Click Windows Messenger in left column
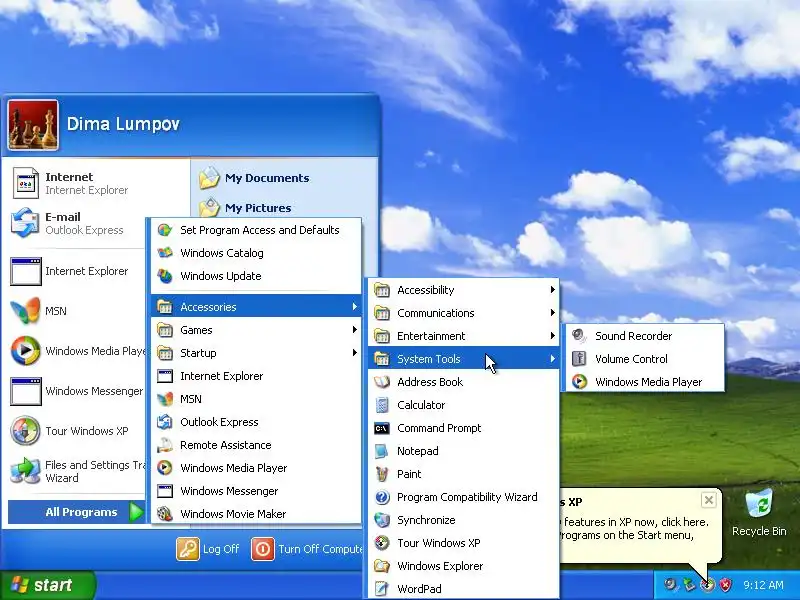 click(77, 391)
